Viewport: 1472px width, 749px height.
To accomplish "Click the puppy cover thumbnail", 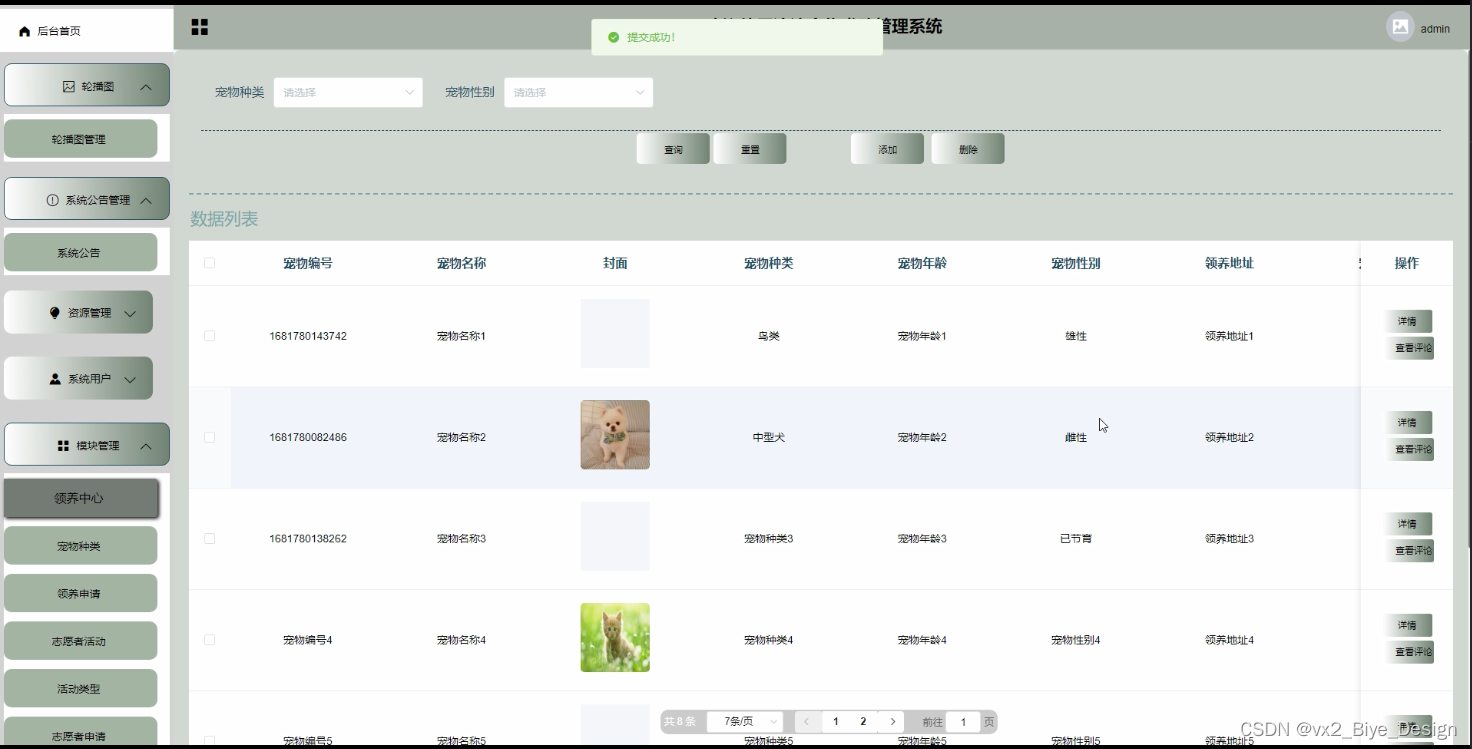I will pyautogui.click(x=615, y=435).
